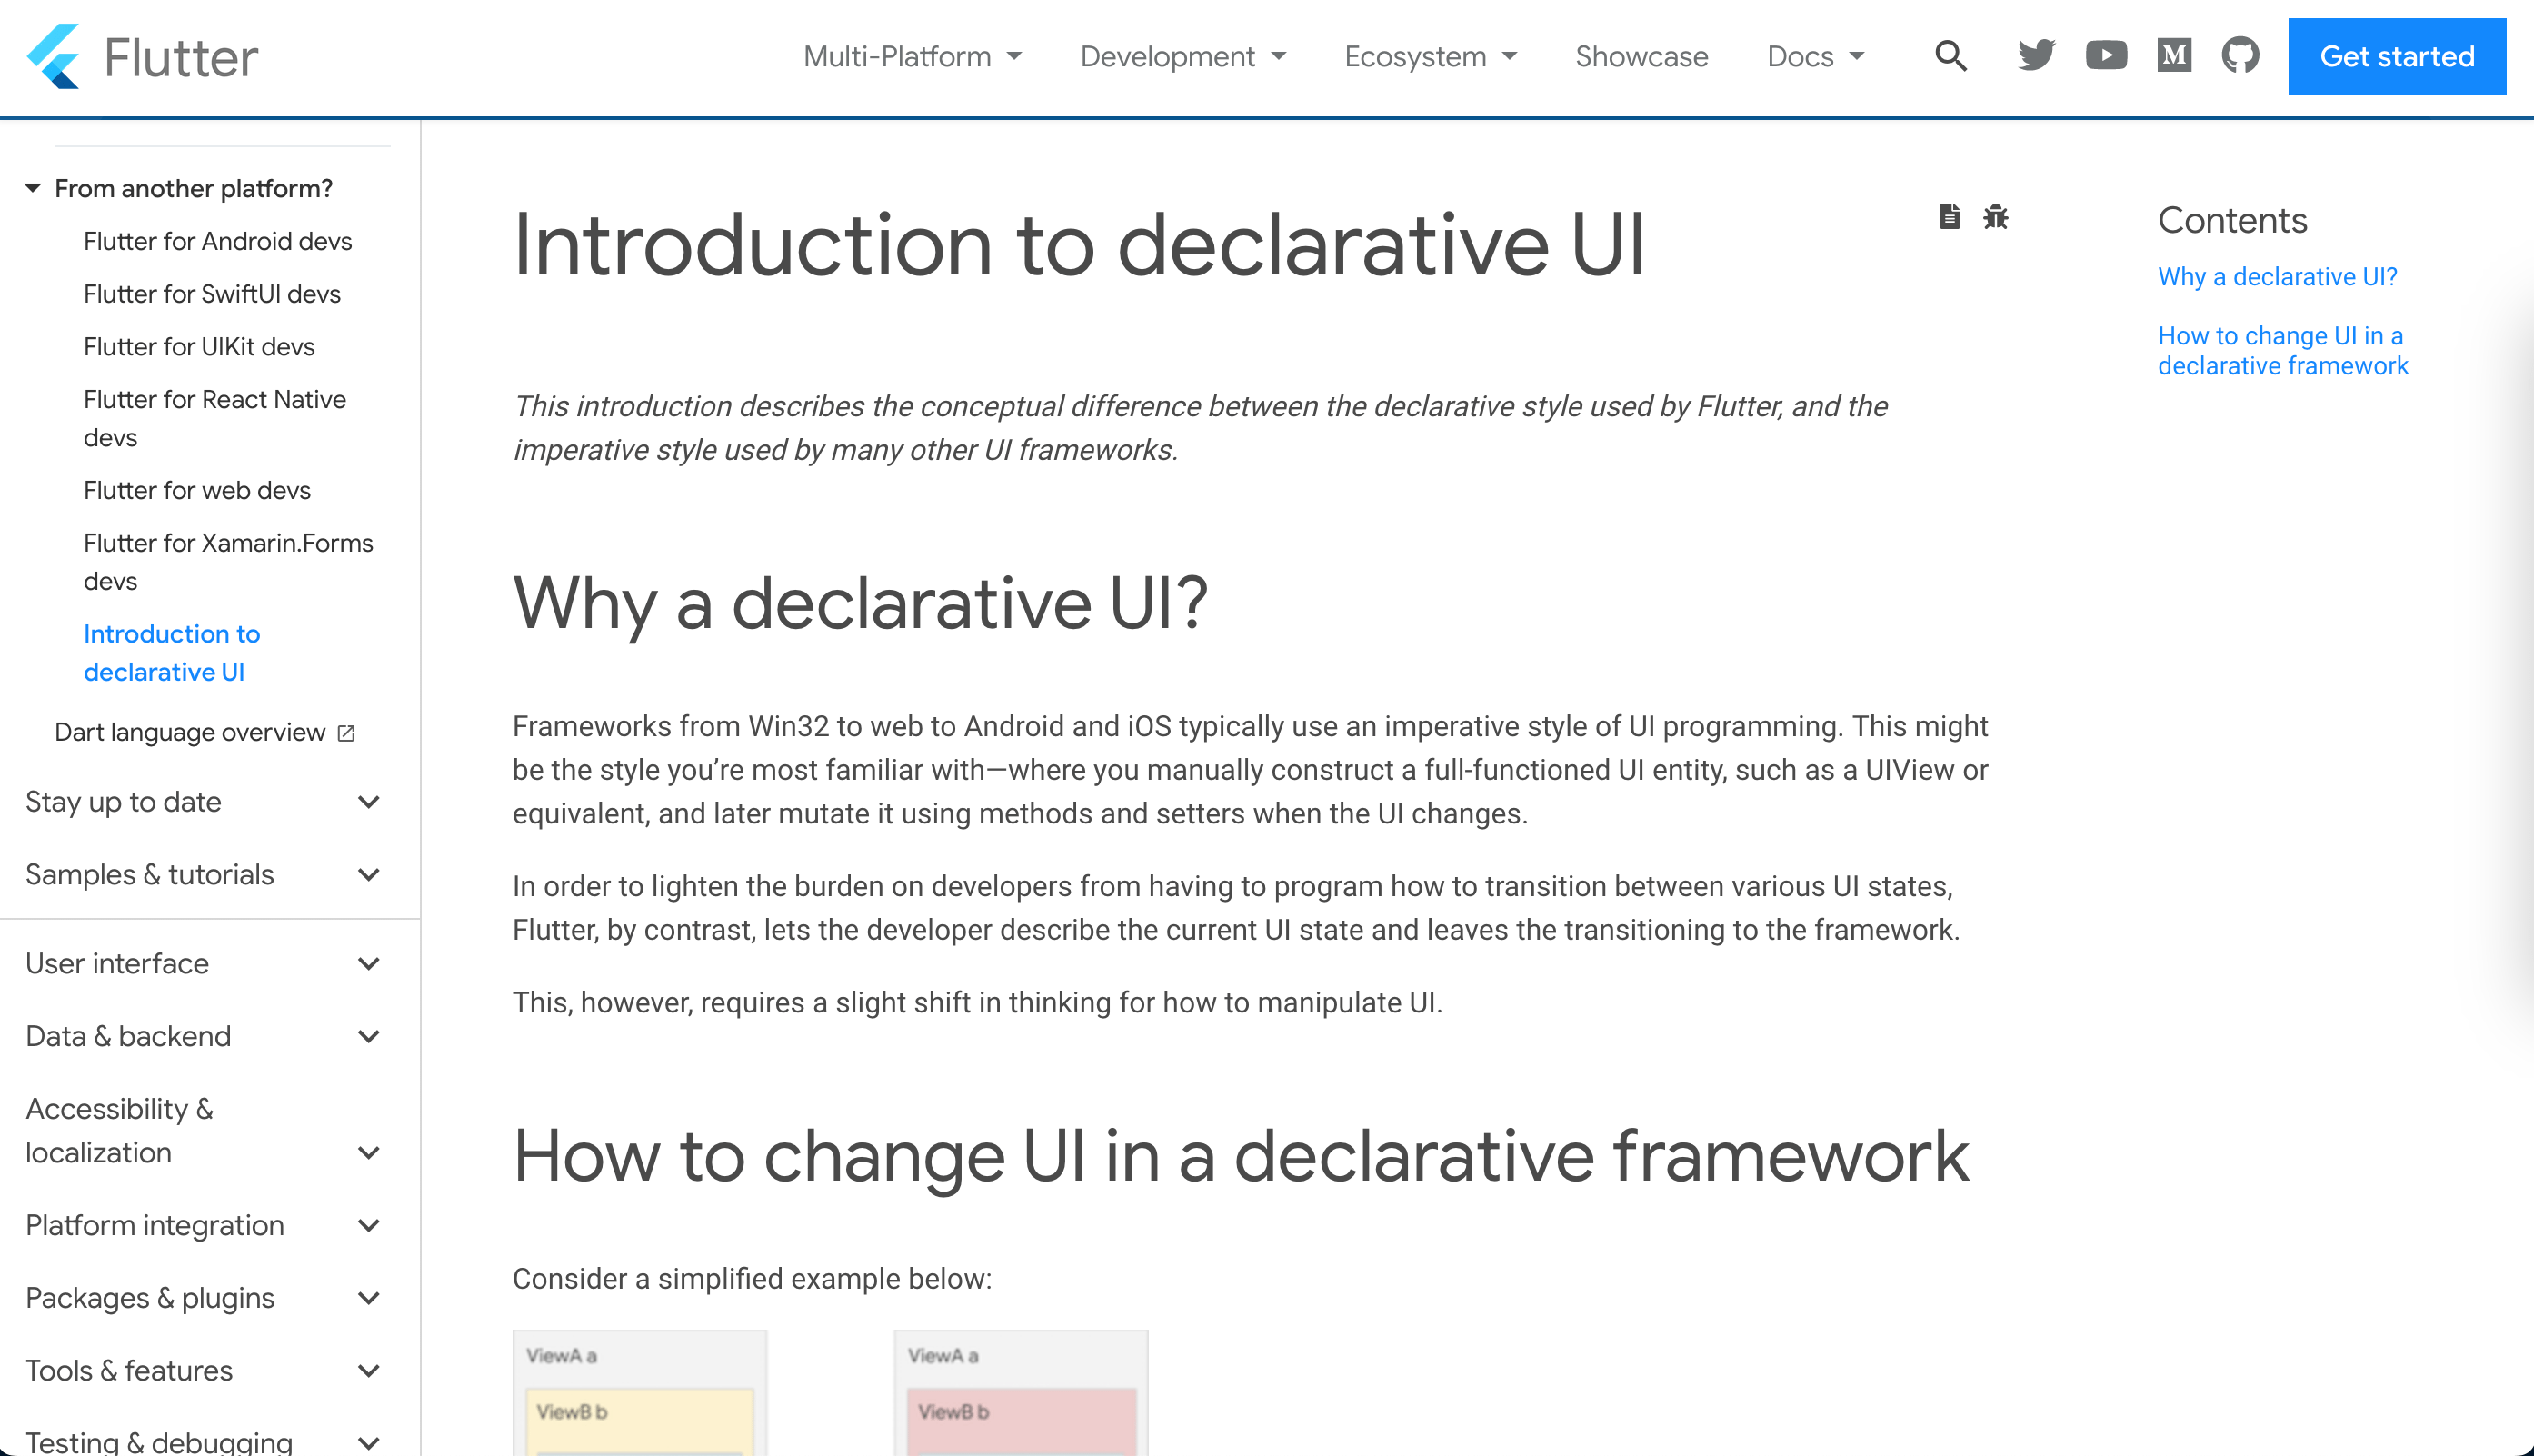Image resolution: width=2534 pixels, height=1456 pixels.
Task: Open the site search magnifier icon
Action: 1950,56
